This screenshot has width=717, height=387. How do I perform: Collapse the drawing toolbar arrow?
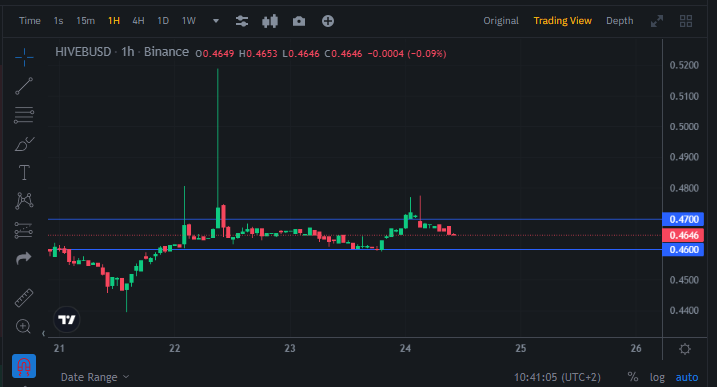43,333
